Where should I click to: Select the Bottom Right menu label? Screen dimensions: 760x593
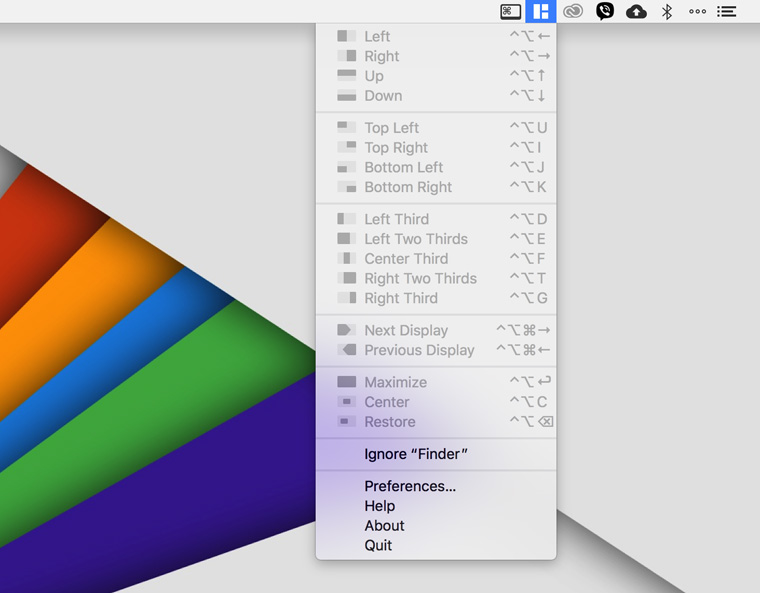coord(408,187)
